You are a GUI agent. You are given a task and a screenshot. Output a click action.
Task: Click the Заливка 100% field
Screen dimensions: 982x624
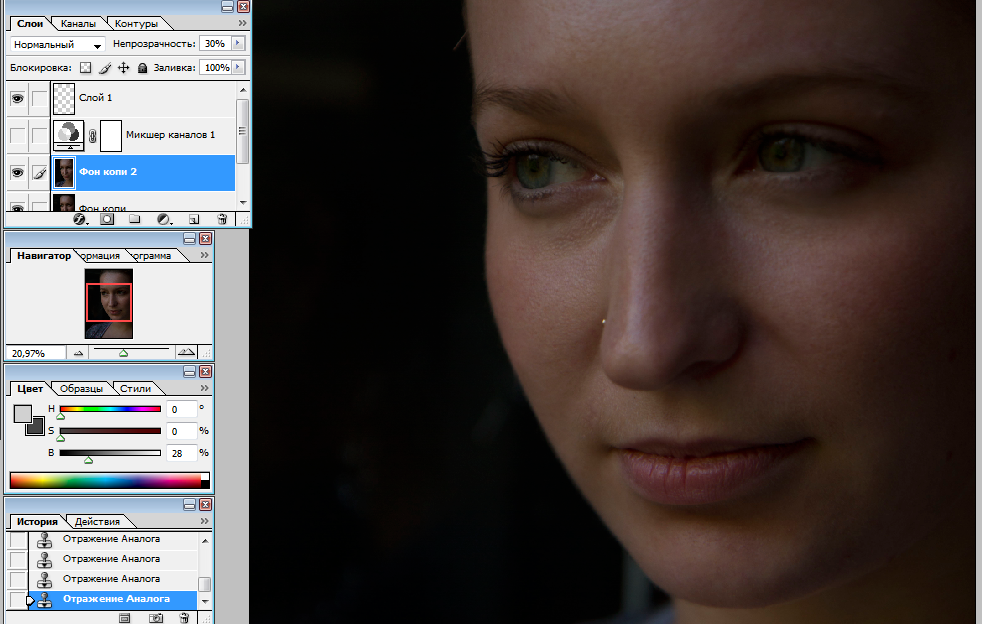[x=215, y=67]
